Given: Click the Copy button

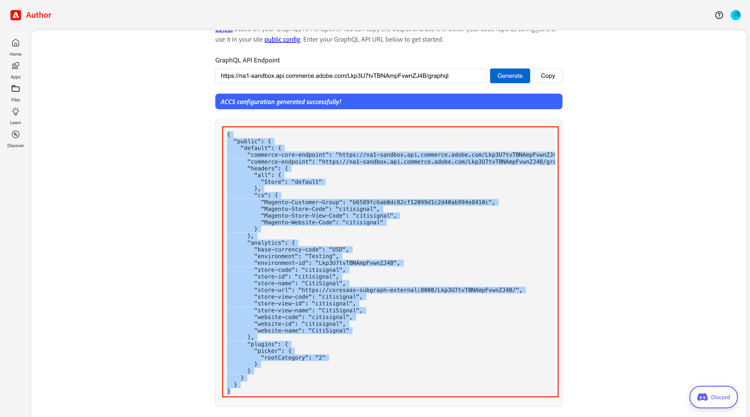Looking at the screenshot, I should point(548,76).
